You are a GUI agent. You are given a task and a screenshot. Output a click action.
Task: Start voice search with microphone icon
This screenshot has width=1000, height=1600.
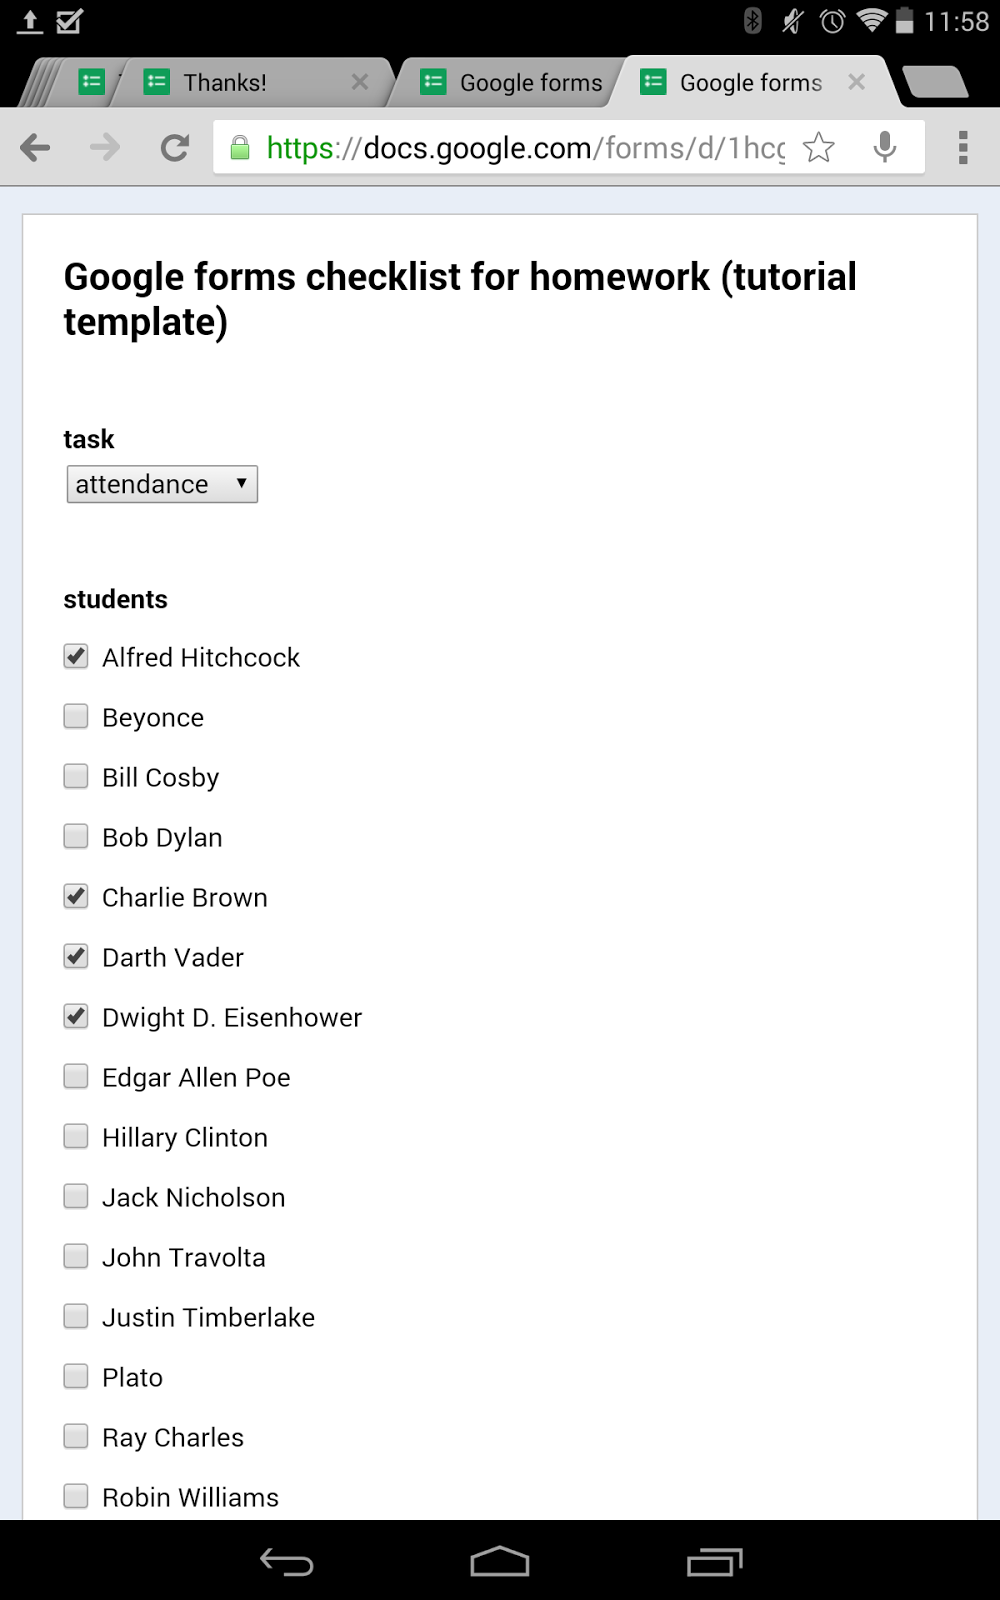(885, 148)
